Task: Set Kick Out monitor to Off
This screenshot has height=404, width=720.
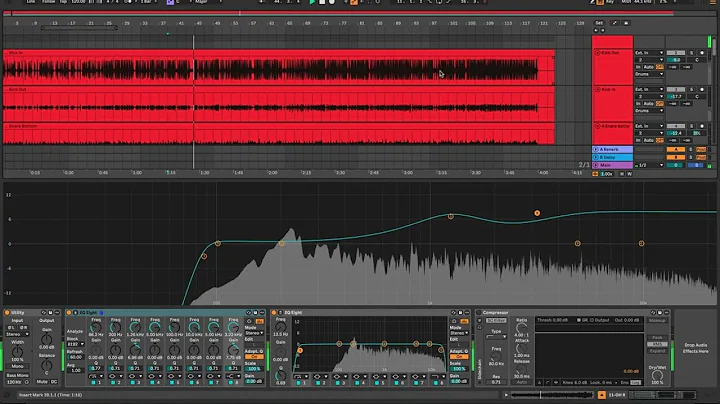Action: pyautogui.click(x=659, y=67)
